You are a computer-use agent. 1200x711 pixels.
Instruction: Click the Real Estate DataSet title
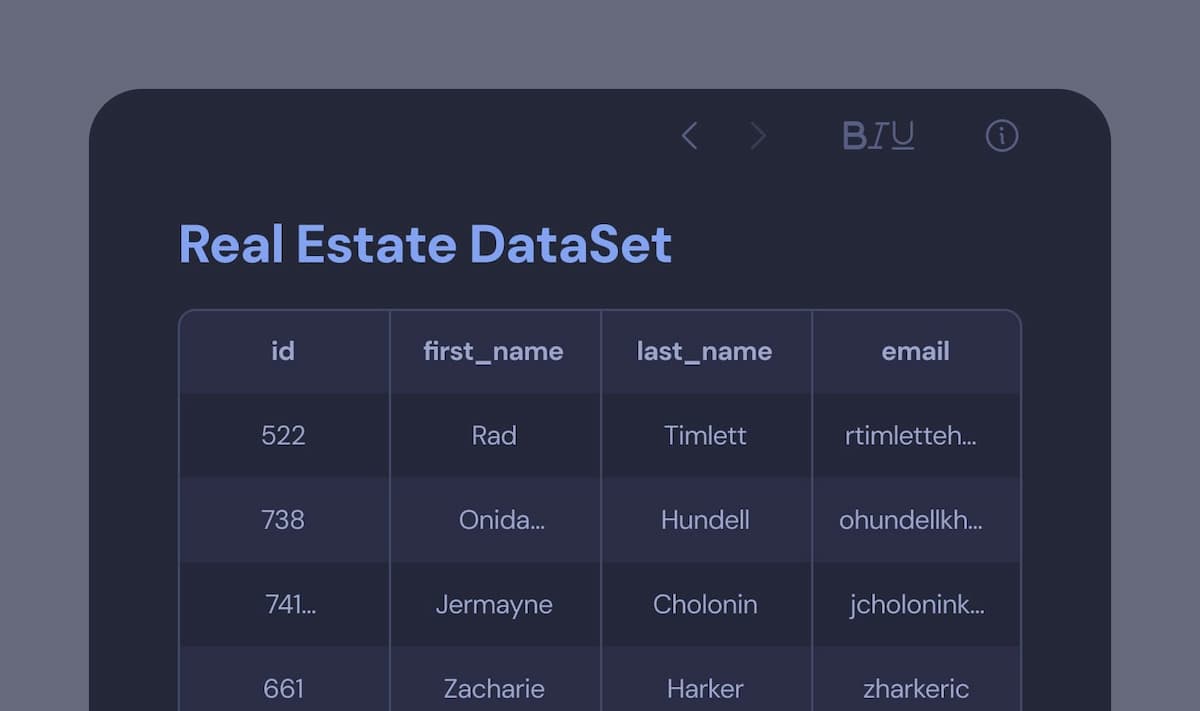(425, 244)
